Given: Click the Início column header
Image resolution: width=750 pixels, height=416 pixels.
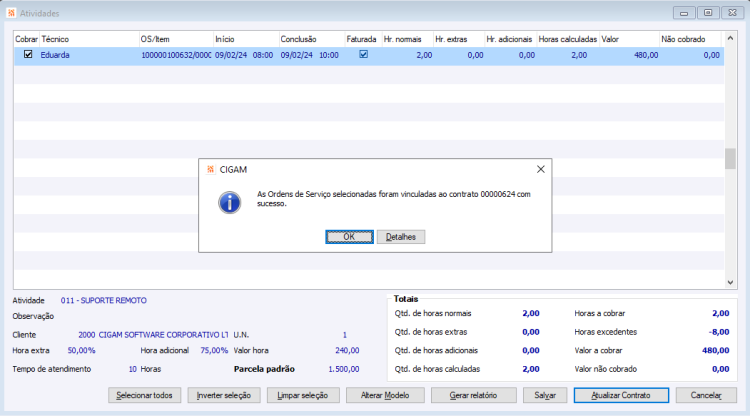Looking at the screenshot, I should coord(246,39).
